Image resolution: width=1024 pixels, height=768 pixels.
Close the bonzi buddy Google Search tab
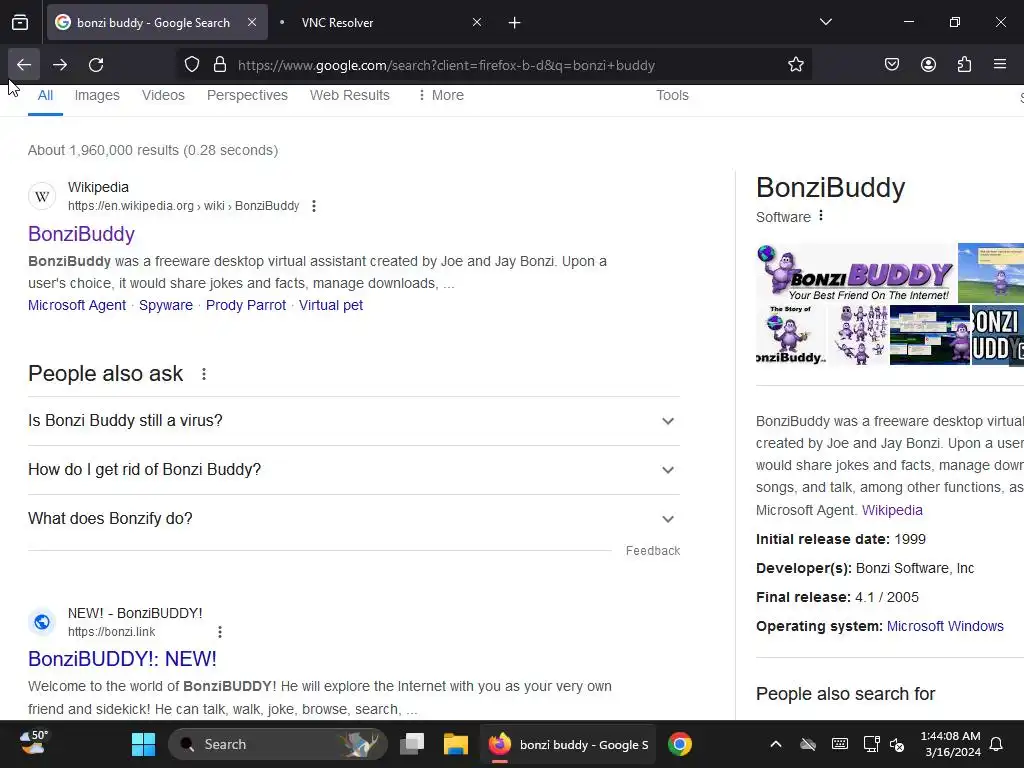tap(252, 22)
